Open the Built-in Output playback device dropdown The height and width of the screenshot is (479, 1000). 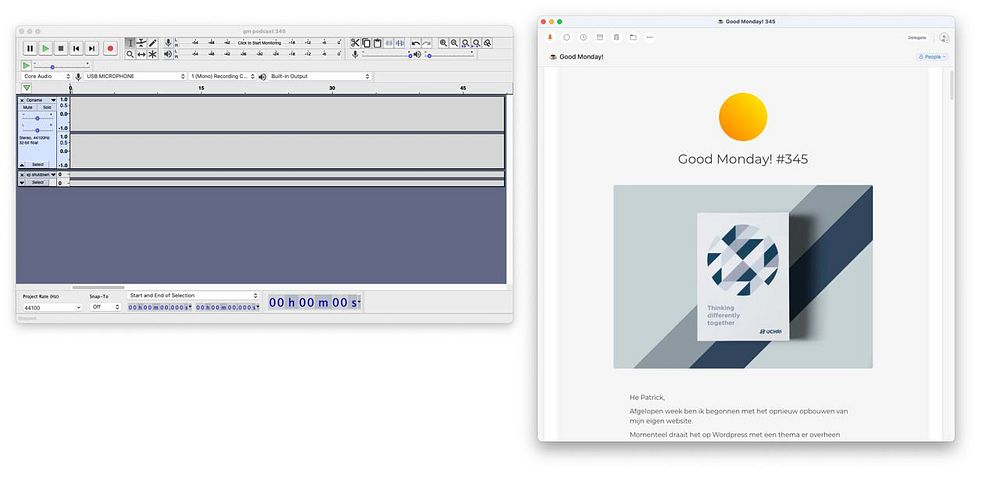tap(320, 77)
